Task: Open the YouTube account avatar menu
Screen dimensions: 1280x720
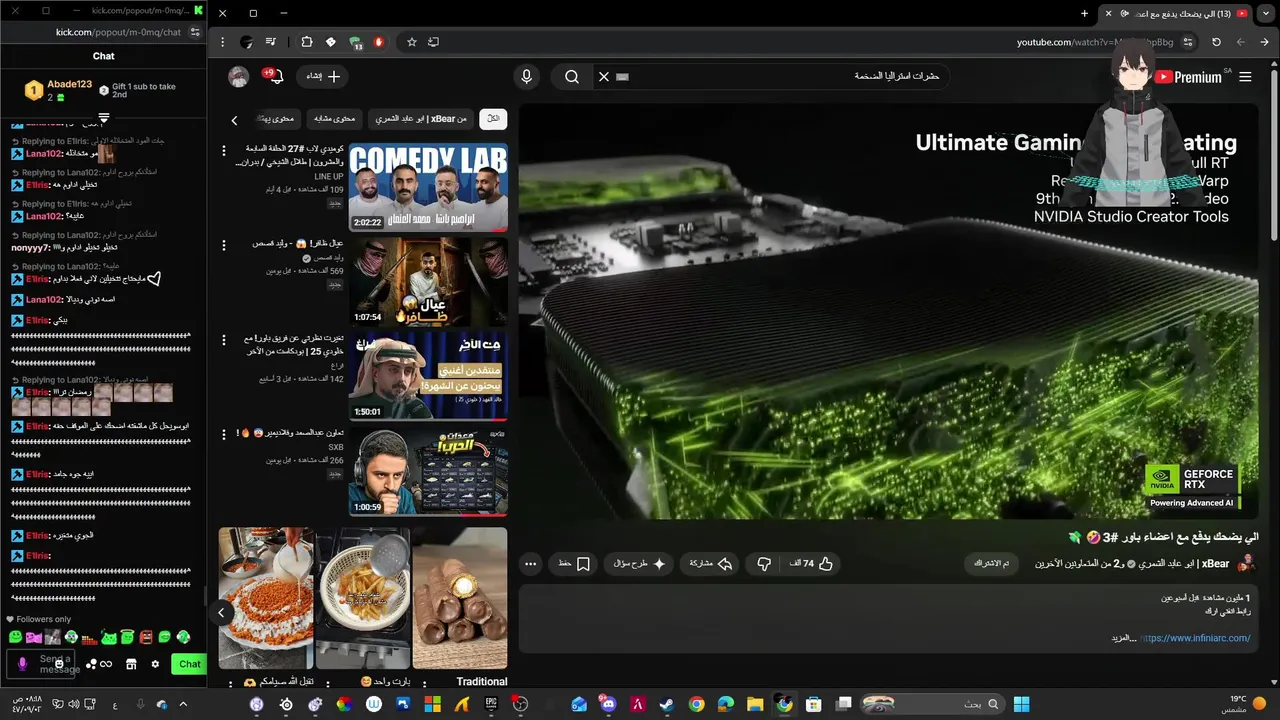Action: 238,76
